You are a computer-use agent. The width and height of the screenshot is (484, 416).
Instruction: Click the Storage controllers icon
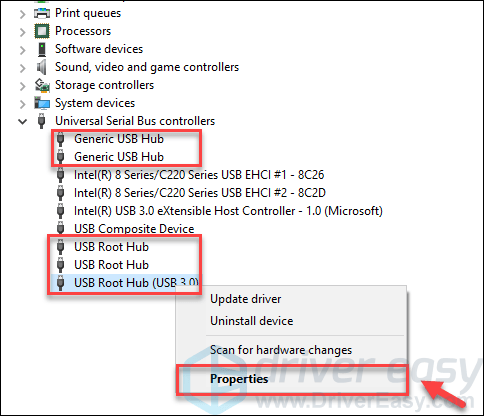(42, 85)
